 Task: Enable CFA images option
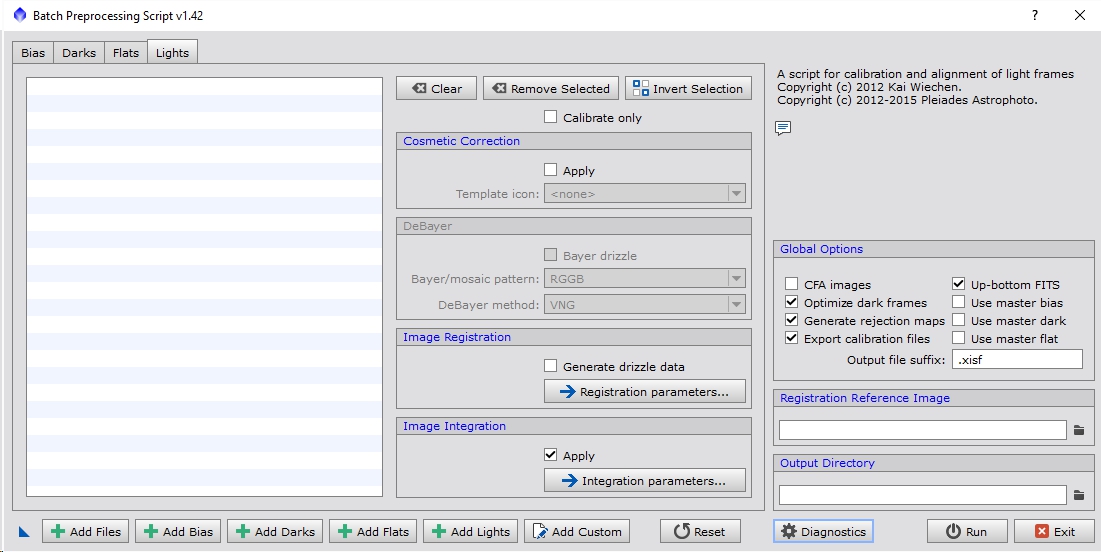791,284
